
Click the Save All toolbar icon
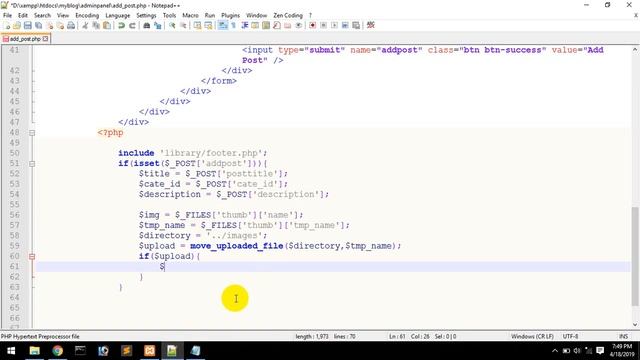click(38, 25)
